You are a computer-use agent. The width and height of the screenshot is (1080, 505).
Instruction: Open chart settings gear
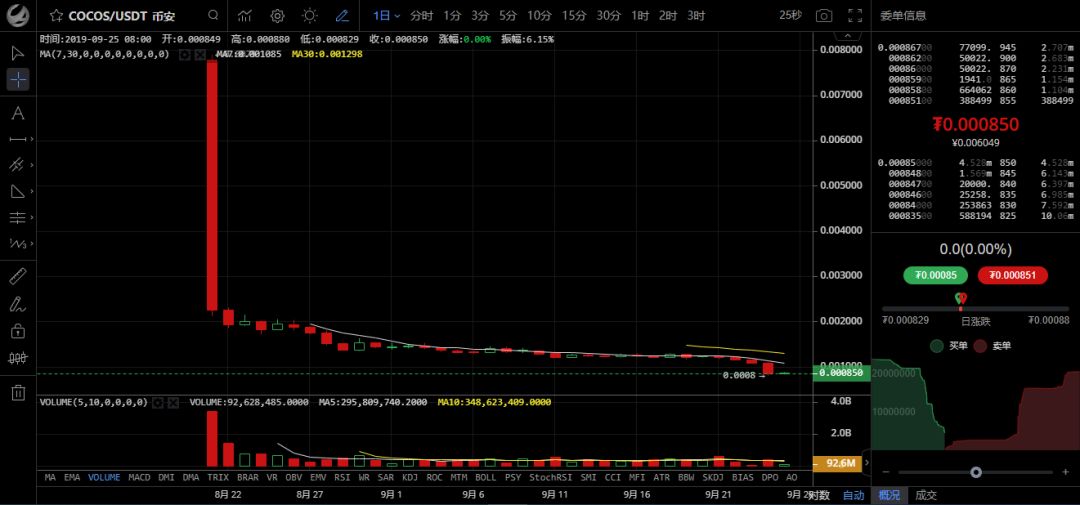pyautogui.click(x=278, y=15)
